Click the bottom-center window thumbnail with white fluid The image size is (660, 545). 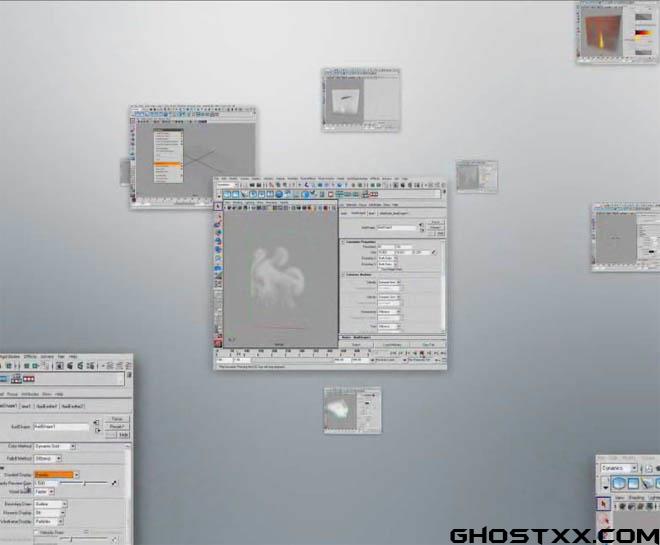tap(353, 410)
